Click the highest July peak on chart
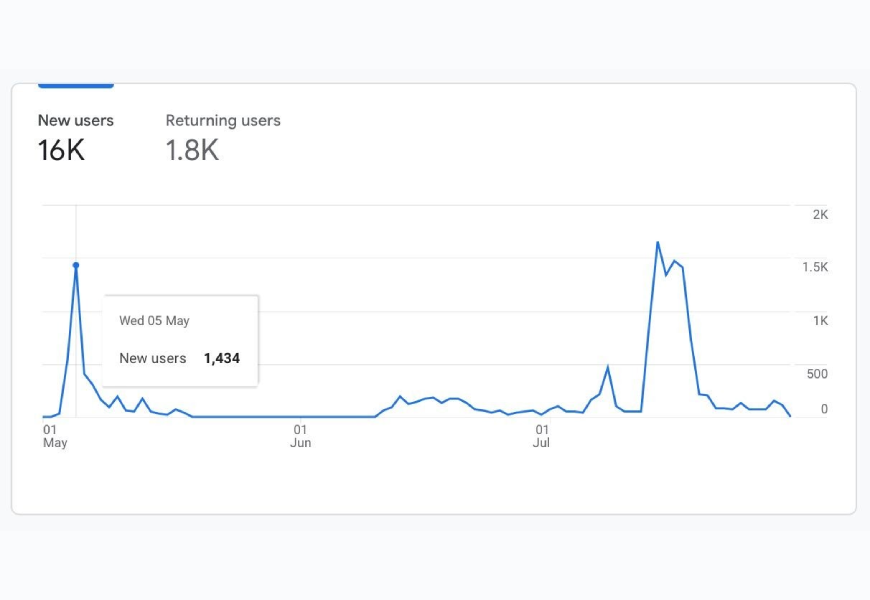 [x=658, y=242]
